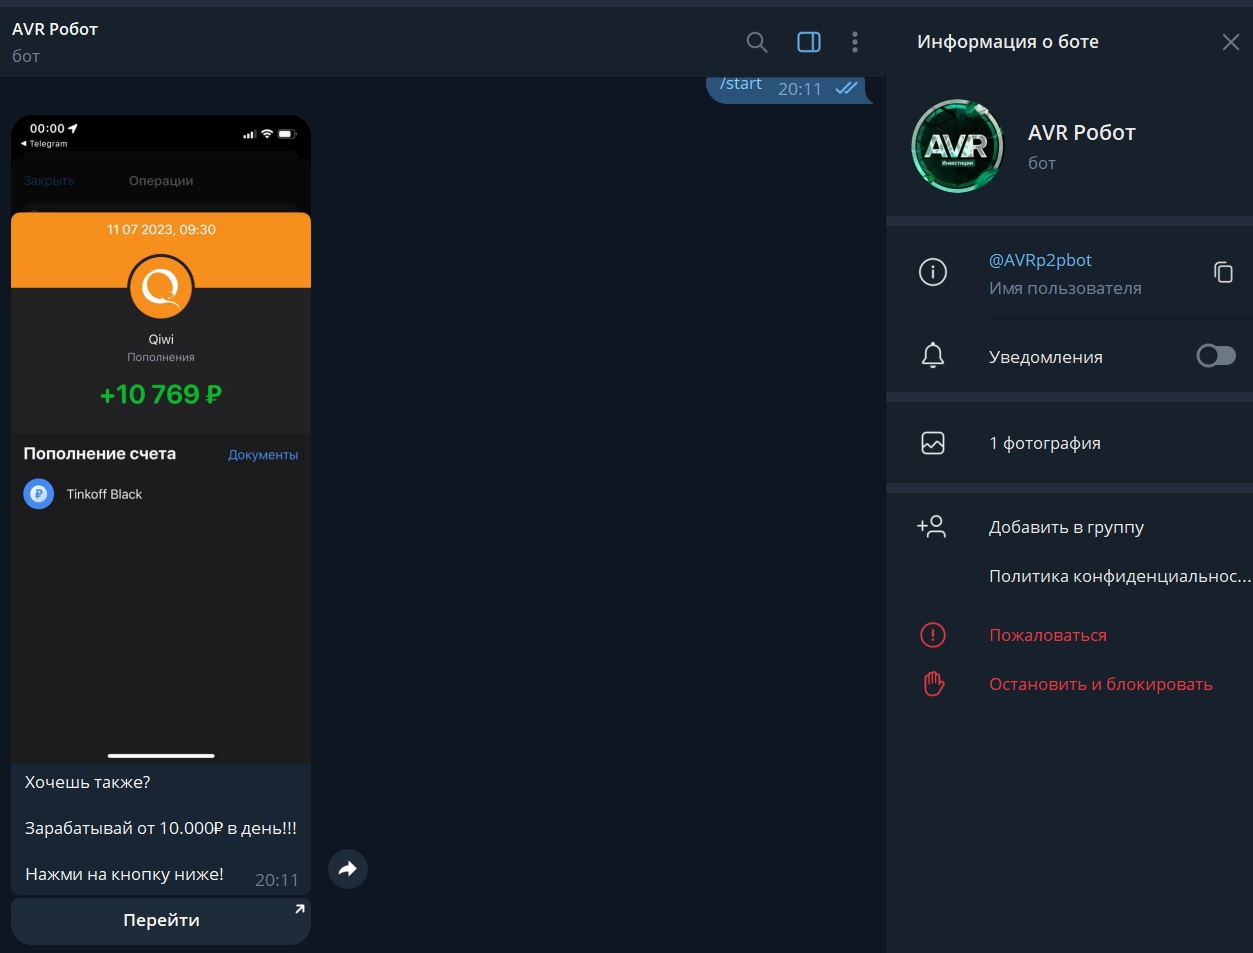
Task: Toggle the Уведомления notifications switch
Action: [1216, 356]
